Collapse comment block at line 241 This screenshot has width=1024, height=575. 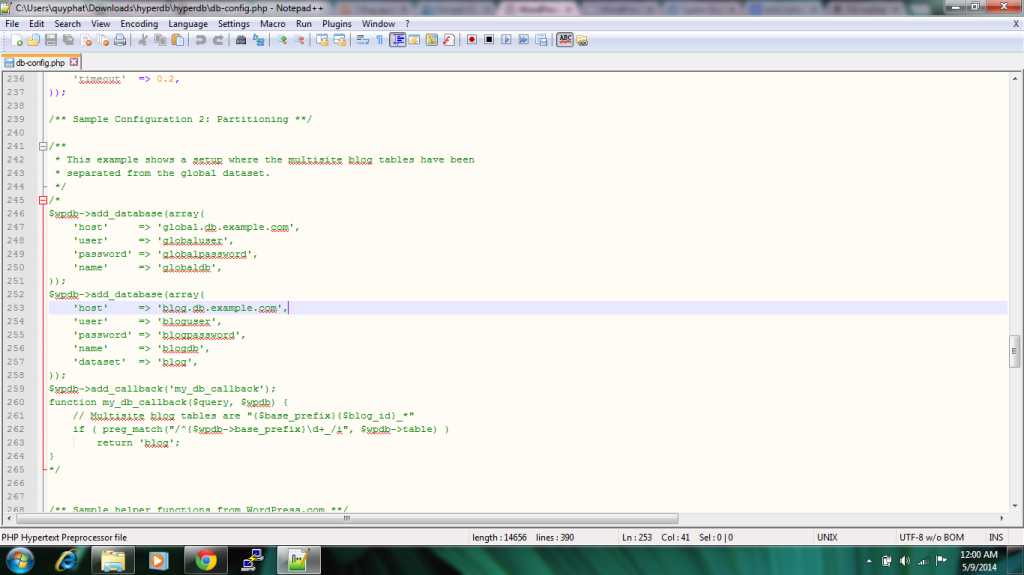tap(43, 146)
